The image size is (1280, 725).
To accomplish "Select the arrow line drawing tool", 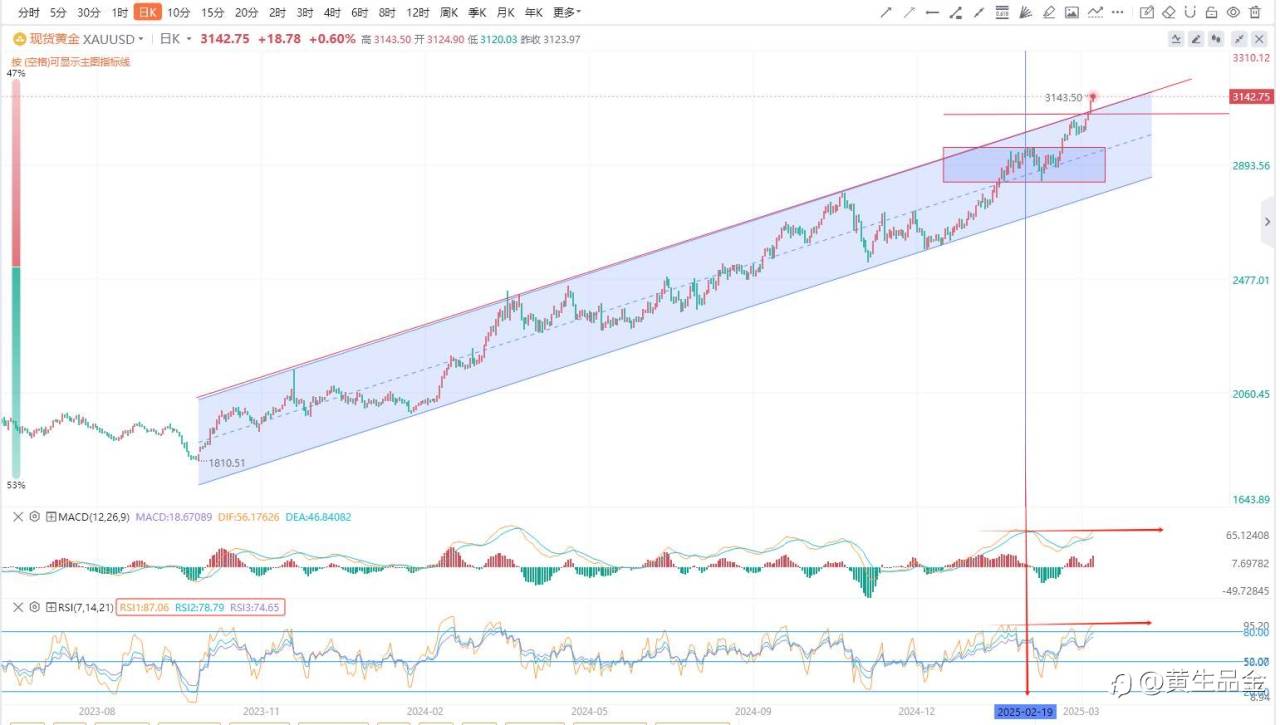I will coord(886,13).
